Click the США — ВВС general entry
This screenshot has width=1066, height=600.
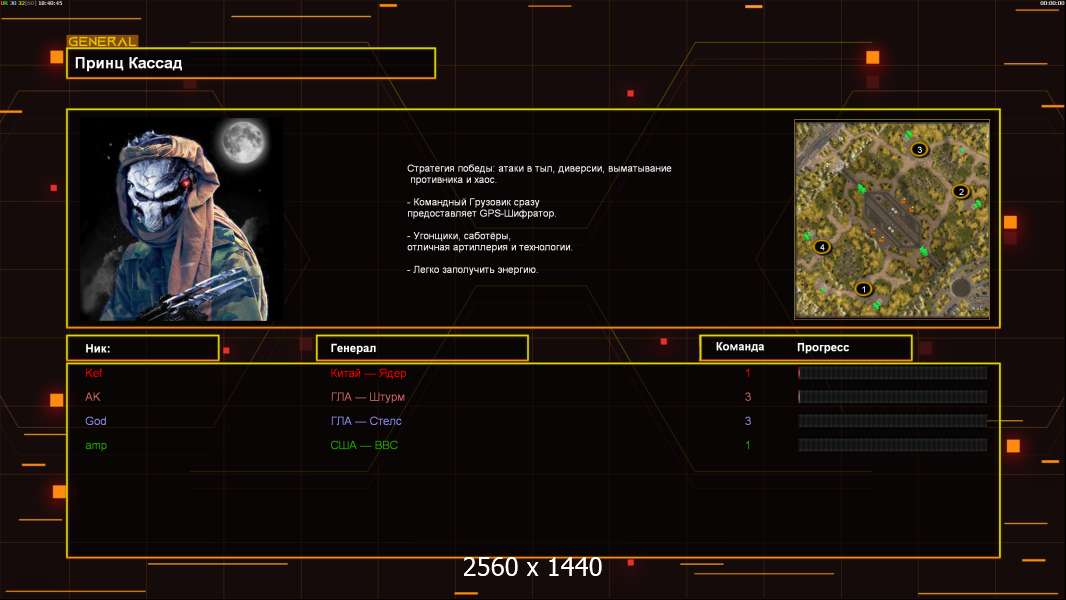pyautogui.click(x=364, y=445)
